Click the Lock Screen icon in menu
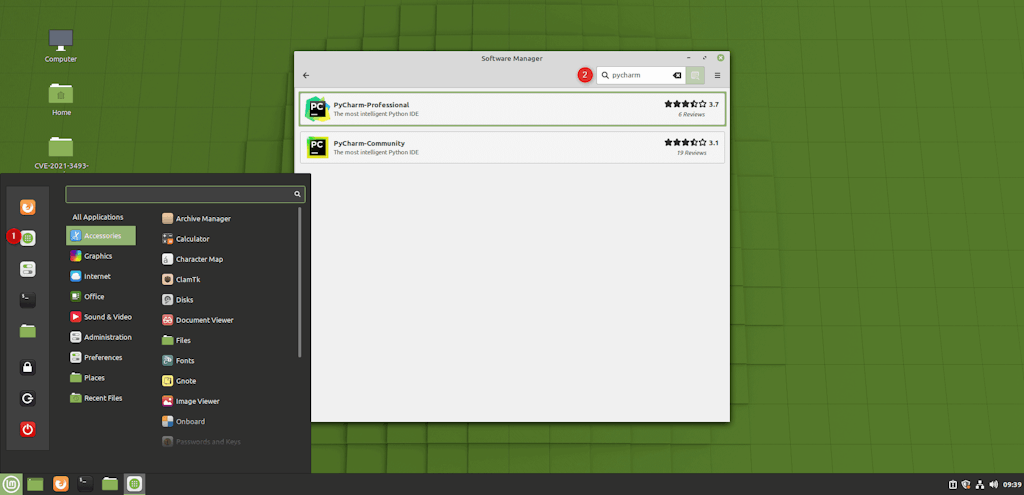The width and height of the screenshot is (1024, 495). [27, 368]
